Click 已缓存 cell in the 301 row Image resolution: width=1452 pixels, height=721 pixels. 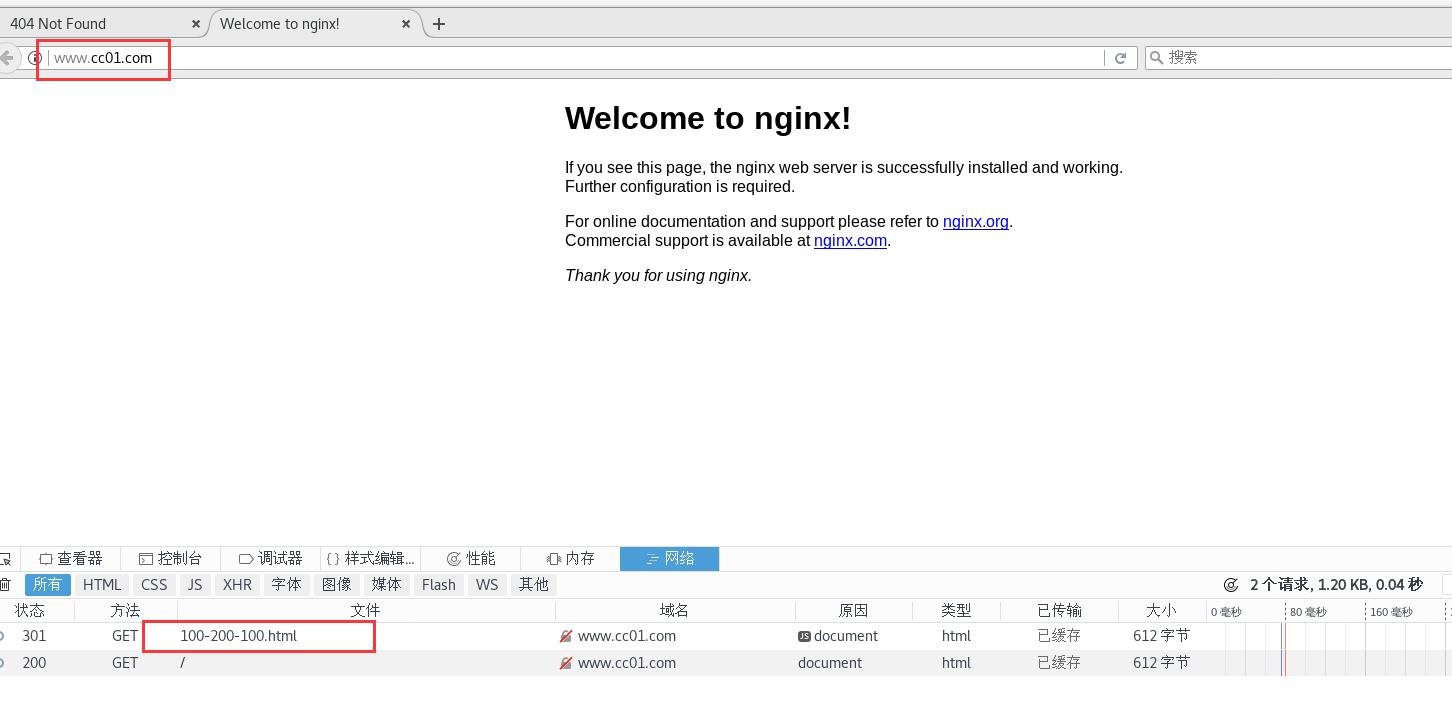click(1059, 636)
